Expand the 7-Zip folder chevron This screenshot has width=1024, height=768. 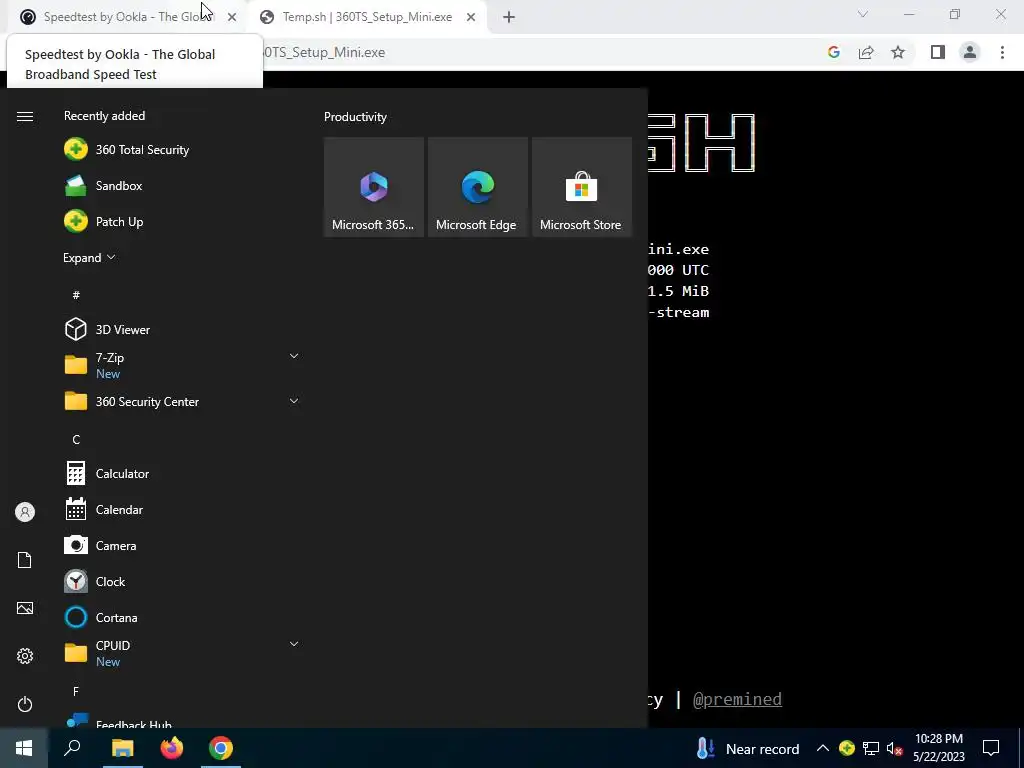pos(294,356)
